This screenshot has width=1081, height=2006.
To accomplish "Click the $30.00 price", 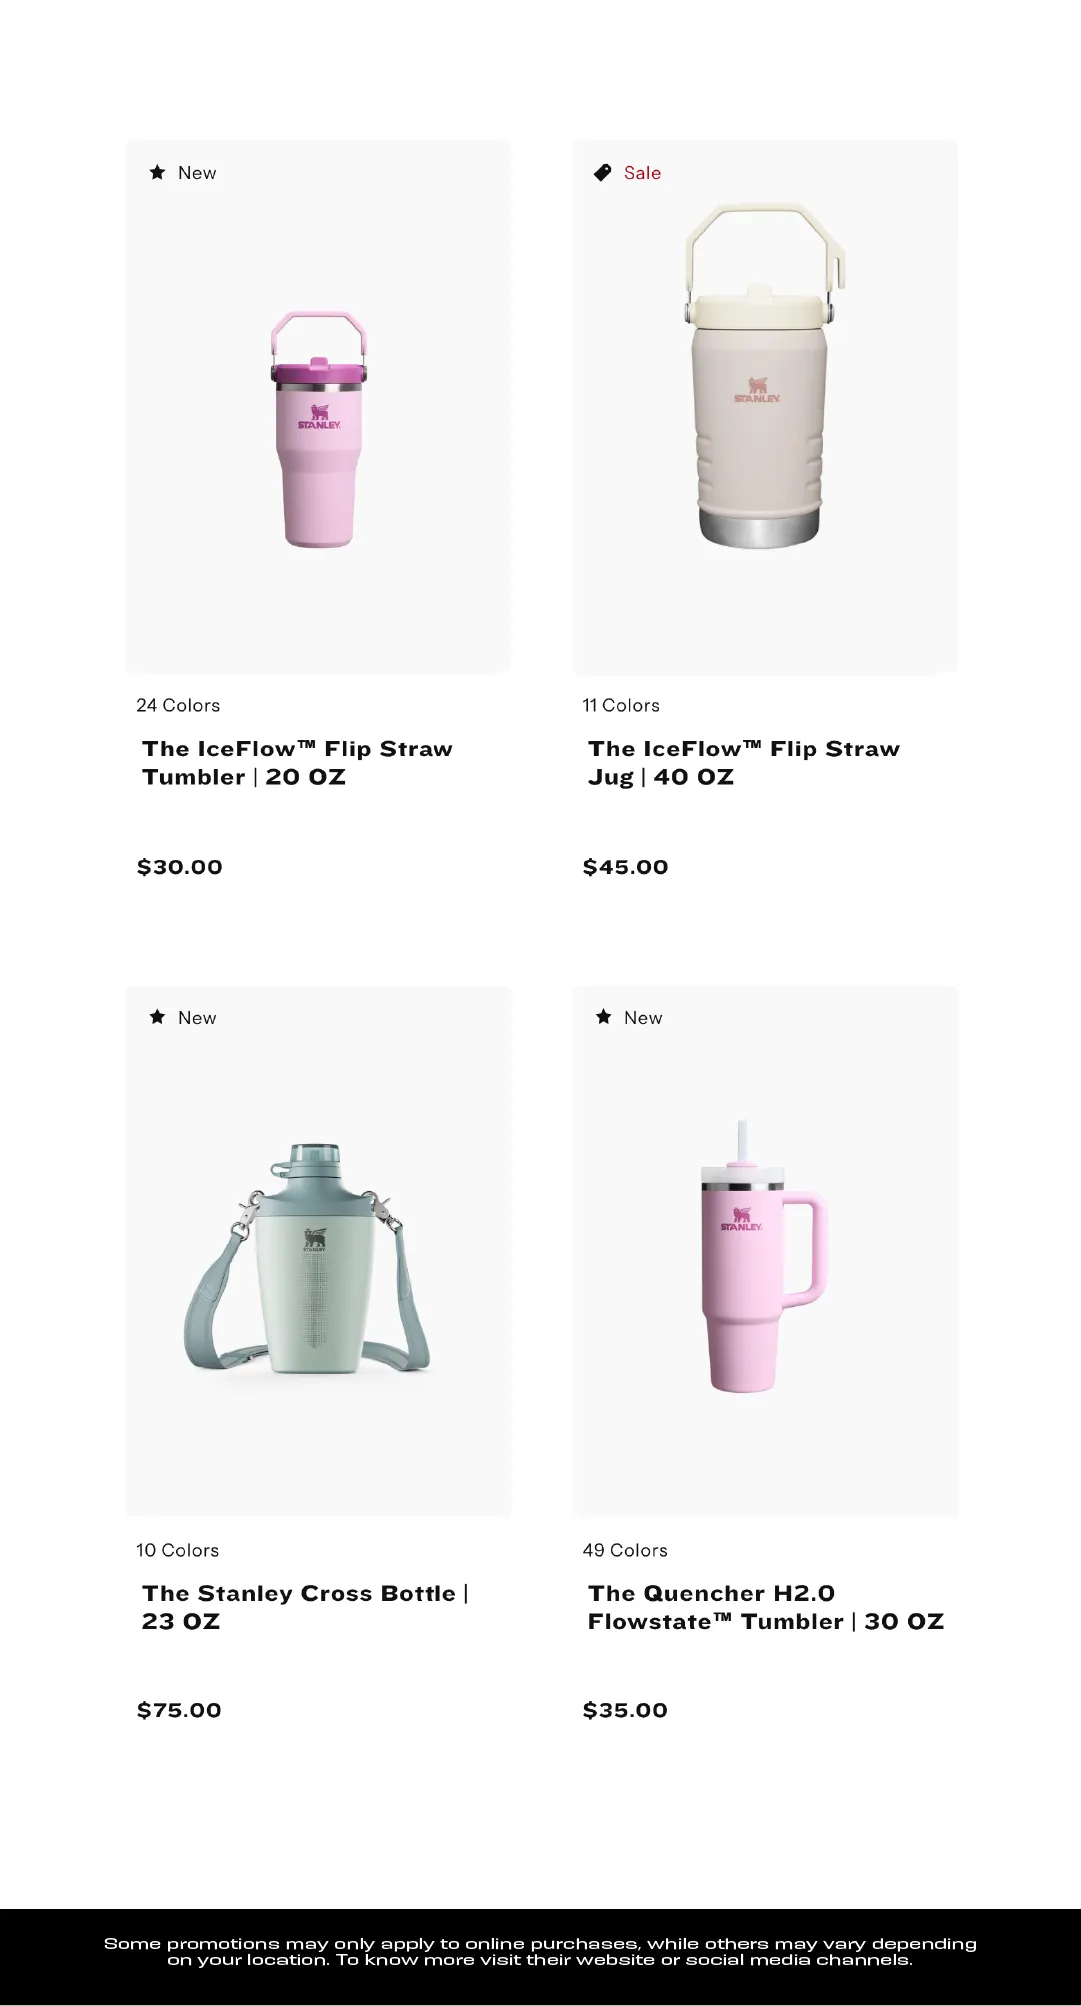I will 180,867.
